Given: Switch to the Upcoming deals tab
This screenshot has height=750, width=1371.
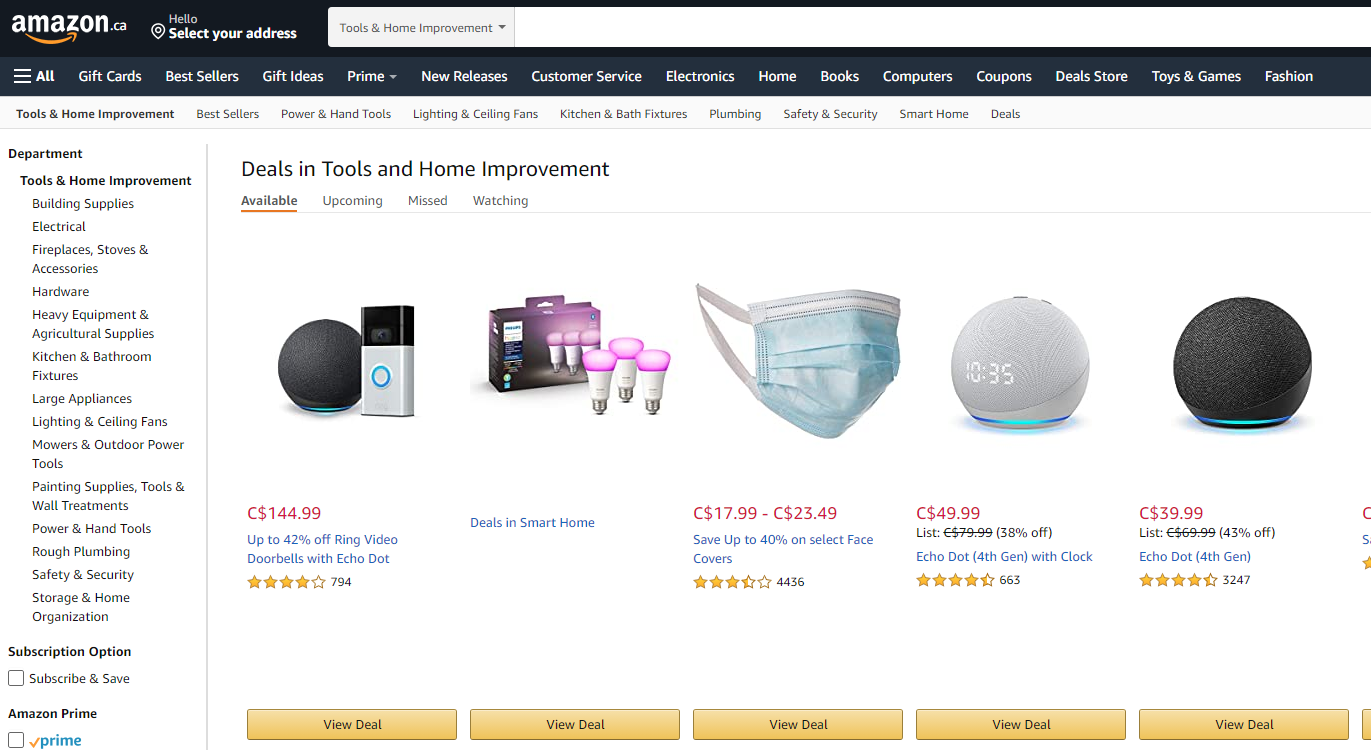Looking at the screenshot, I should [352, 201].
